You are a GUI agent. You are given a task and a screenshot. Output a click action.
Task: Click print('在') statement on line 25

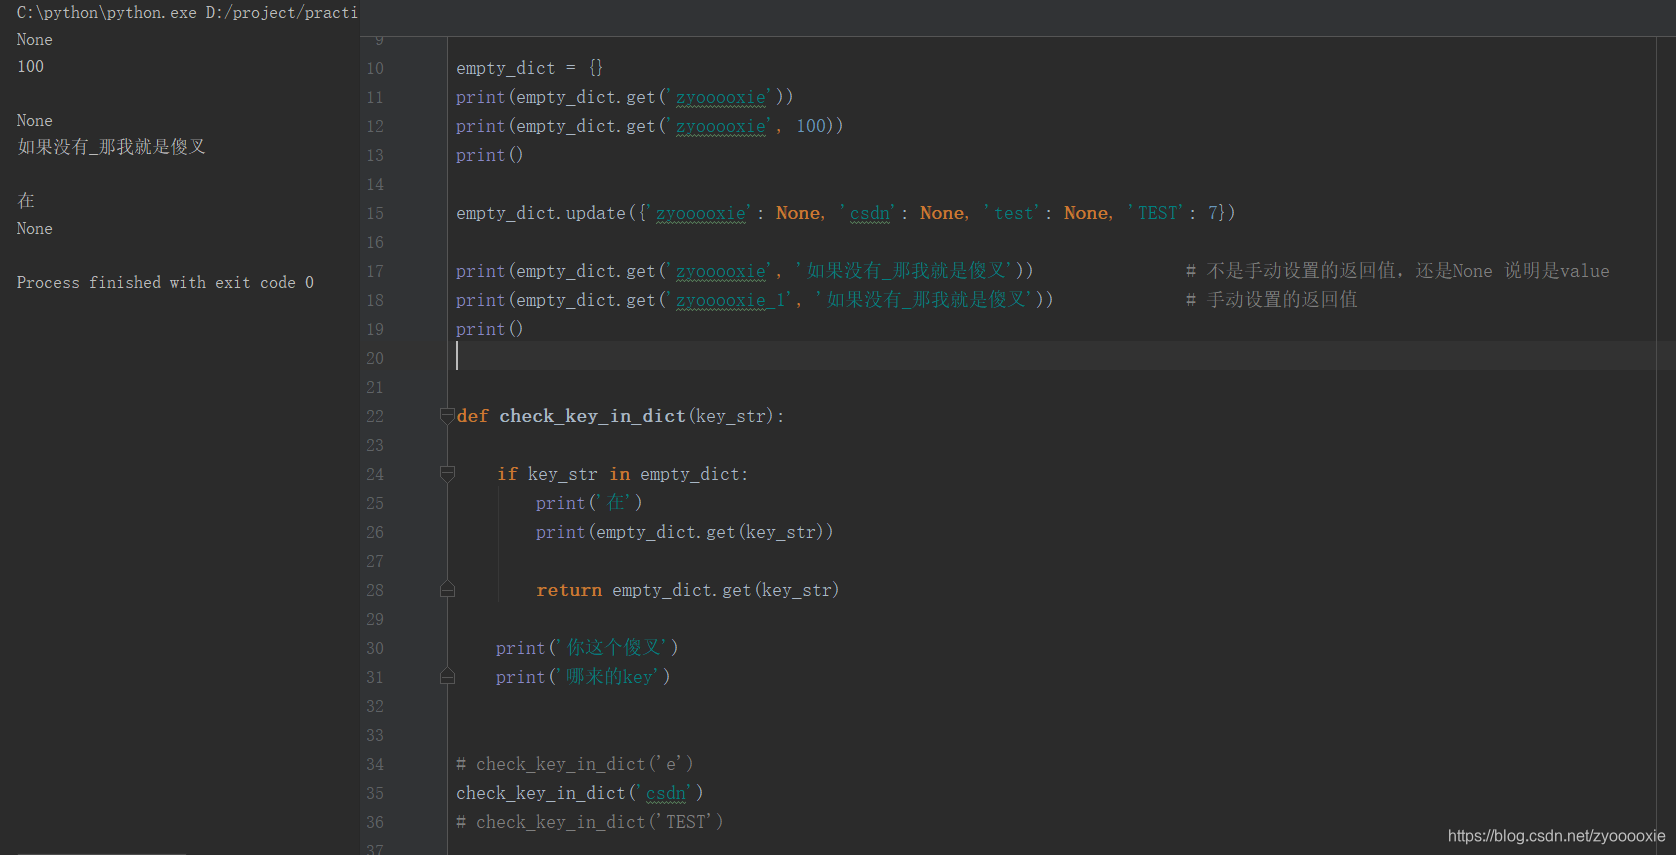pos(589,503)
